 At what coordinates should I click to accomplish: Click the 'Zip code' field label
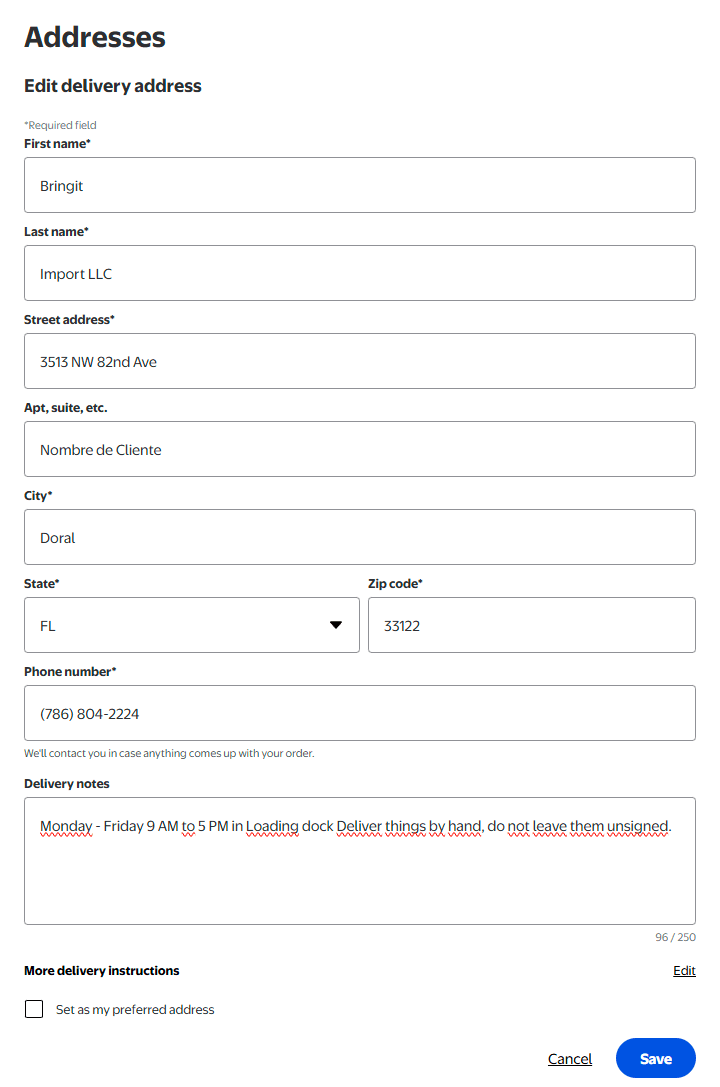pos(395,583)
